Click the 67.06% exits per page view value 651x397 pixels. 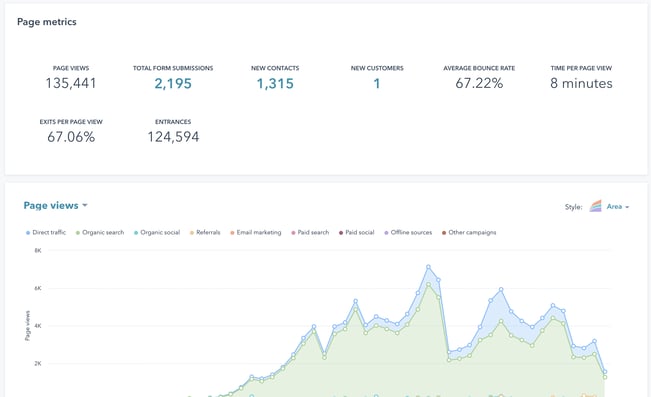click(x=71, y=137)
